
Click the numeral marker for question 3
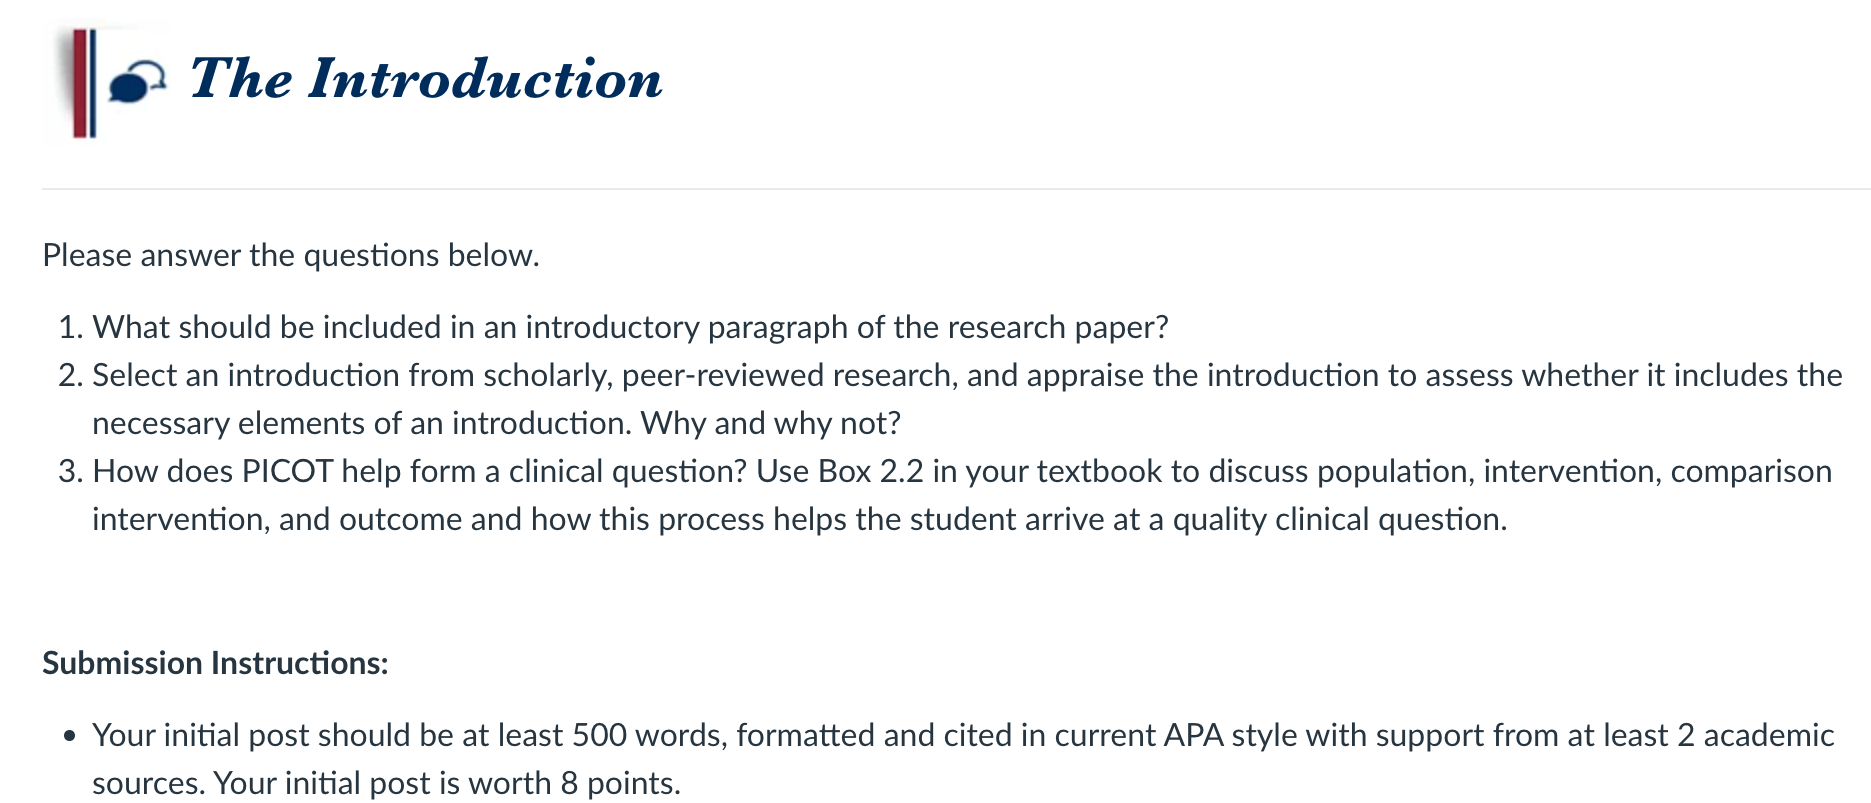click(70, 471)
